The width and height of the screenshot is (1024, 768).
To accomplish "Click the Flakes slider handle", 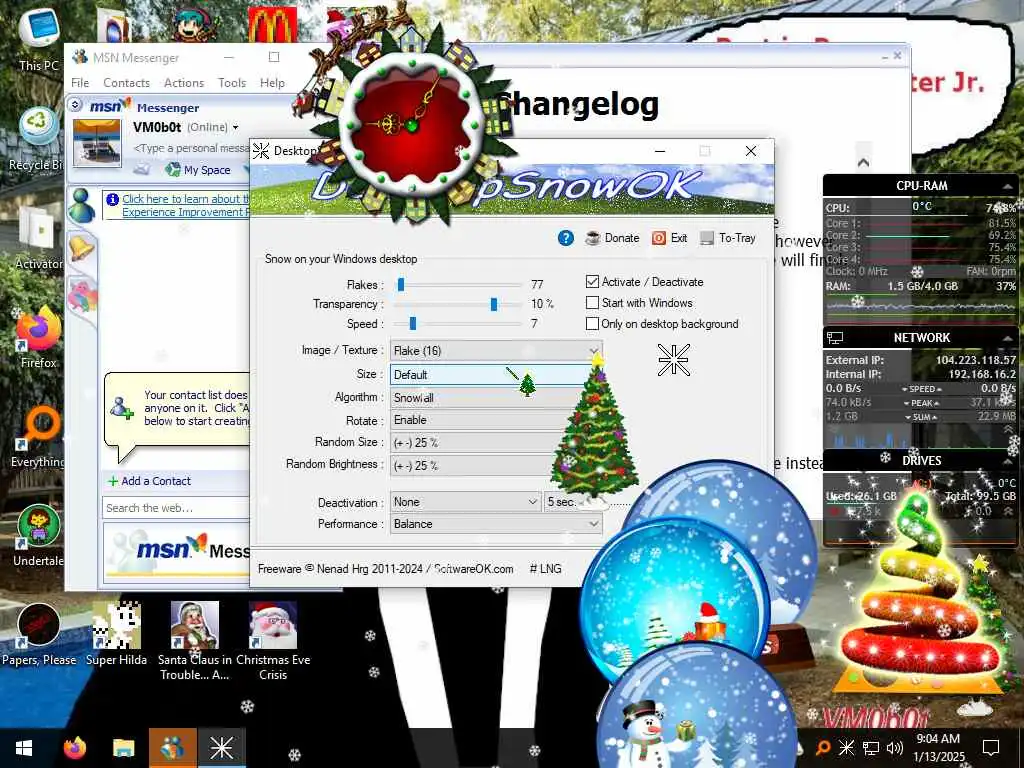I will pyautogui.click(x=401, y=285).
